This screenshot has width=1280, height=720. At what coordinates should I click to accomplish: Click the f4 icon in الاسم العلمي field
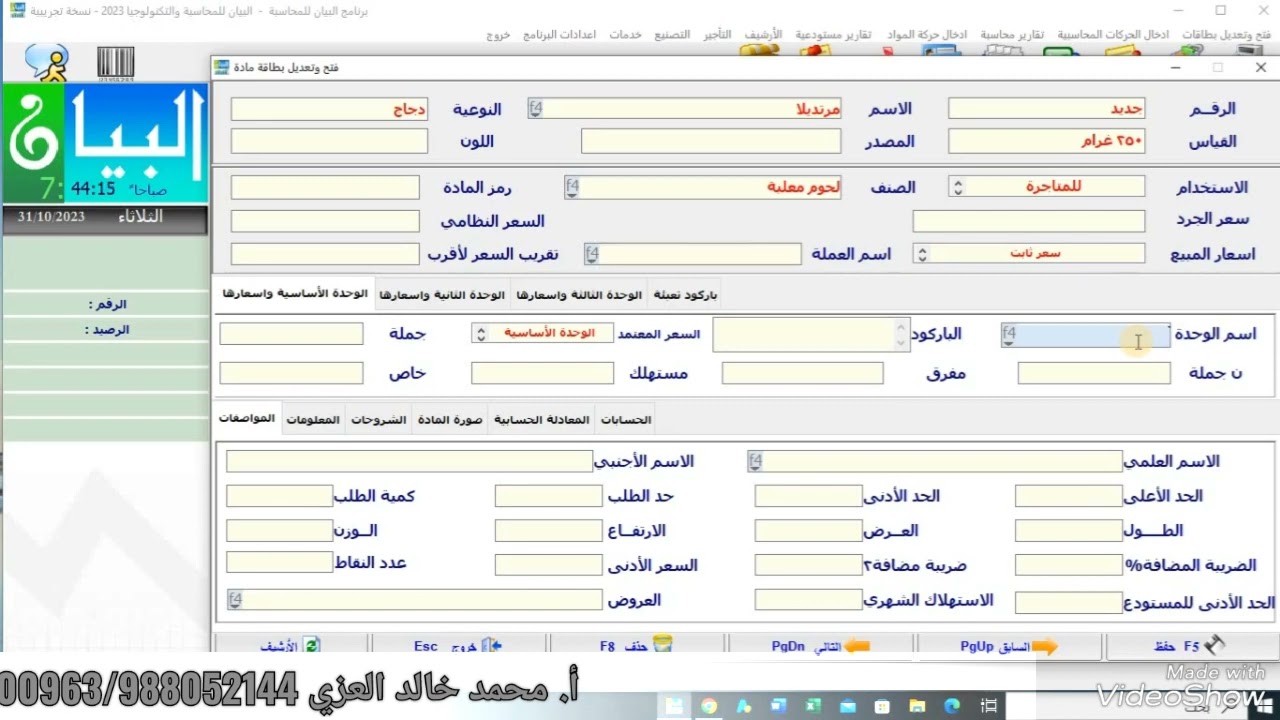point(755,461)
